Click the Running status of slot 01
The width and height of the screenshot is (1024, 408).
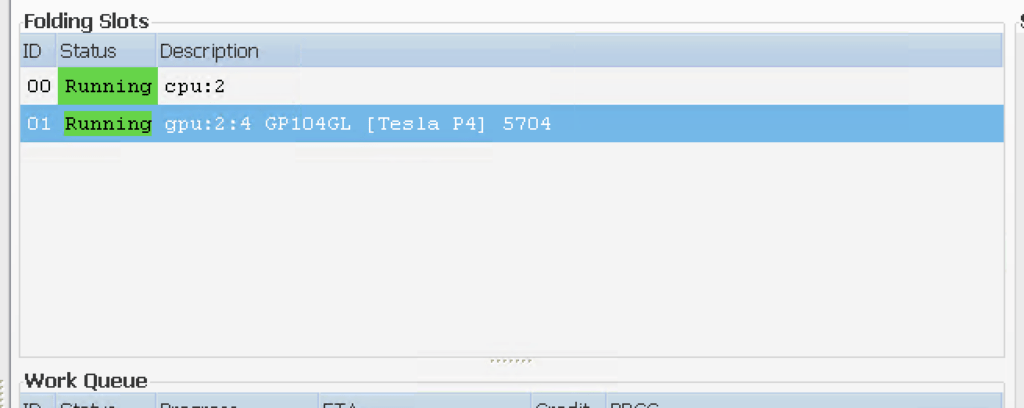coord(108,123)
